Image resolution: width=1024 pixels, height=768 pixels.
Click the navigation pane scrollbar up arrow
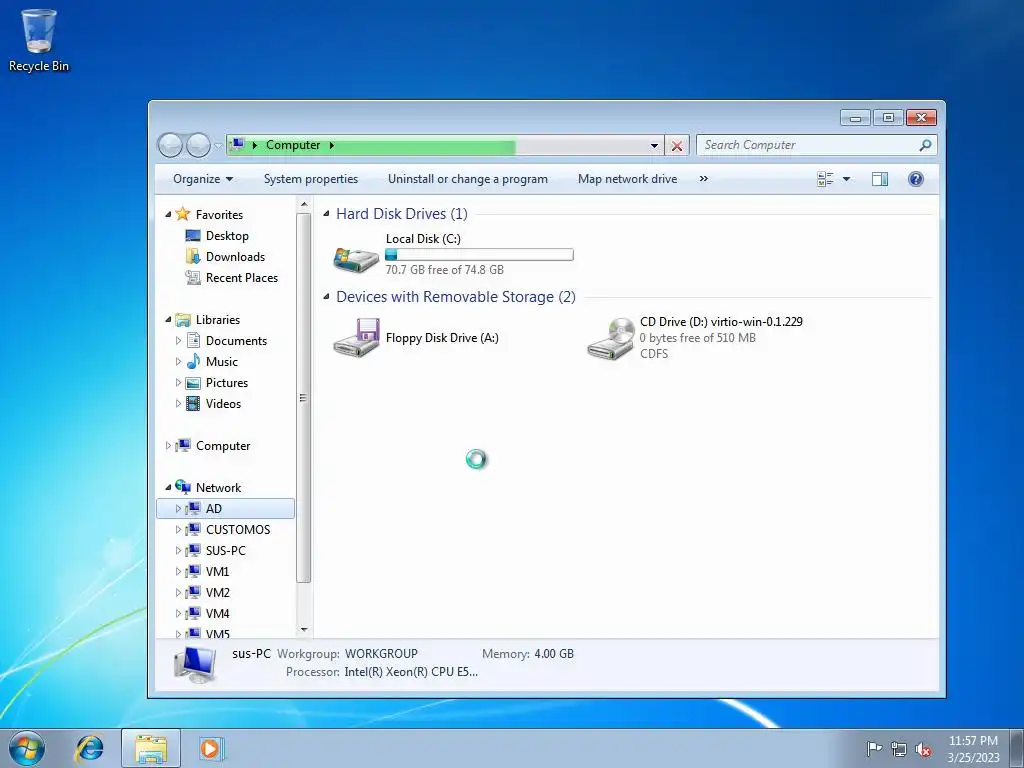[x=304, y=205]
